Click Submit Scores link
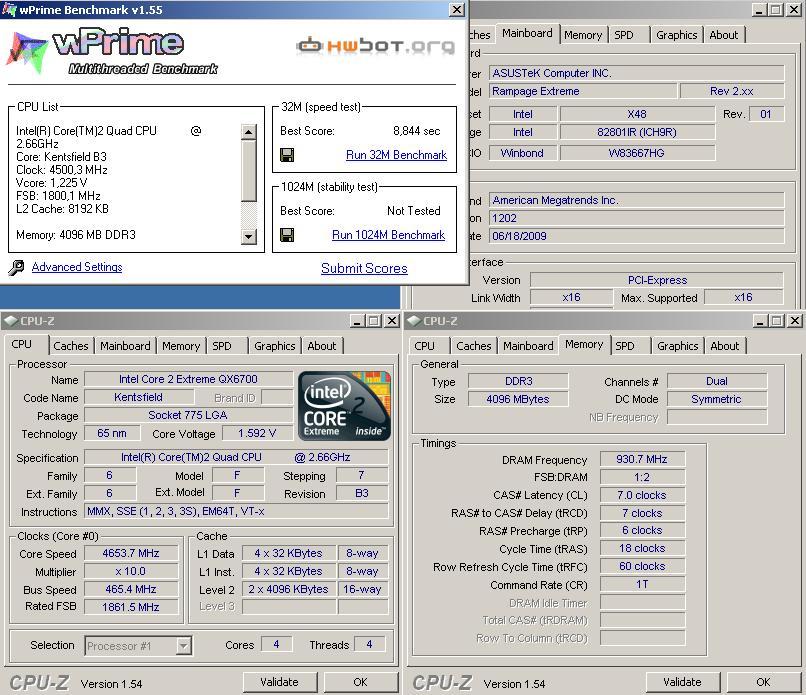Viewport: 806px width, 695px height. (x=364, y=268)
